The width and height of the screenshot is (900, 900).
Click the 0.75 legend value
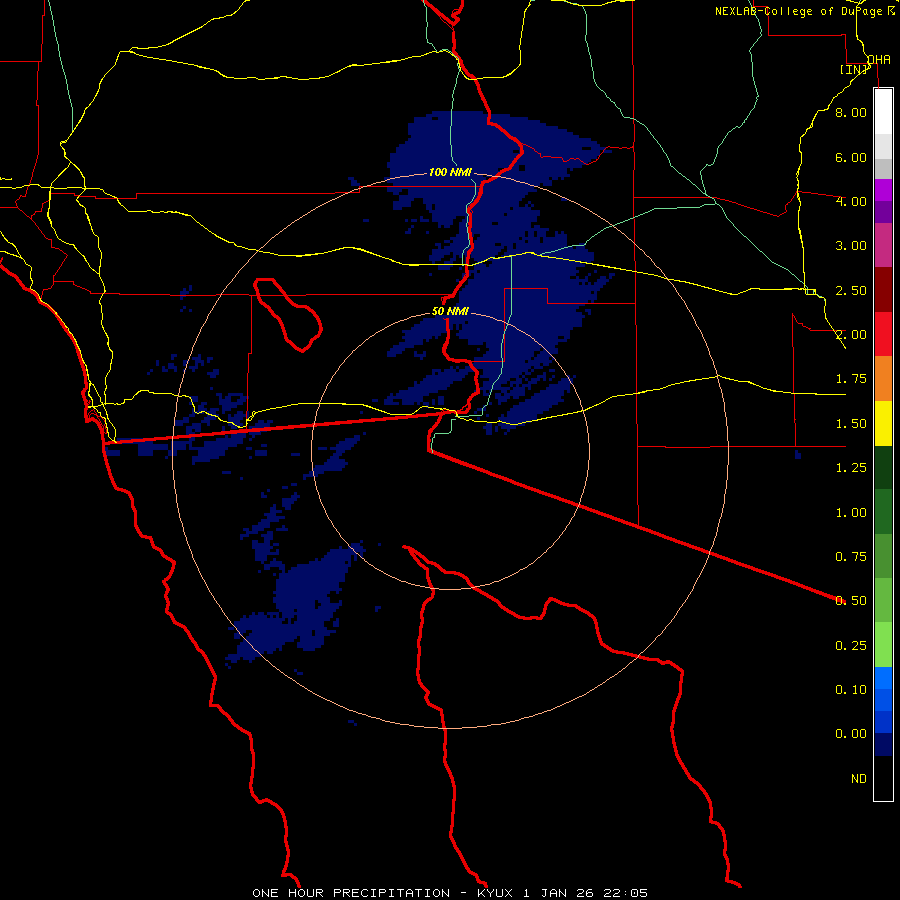click(851, 557)
